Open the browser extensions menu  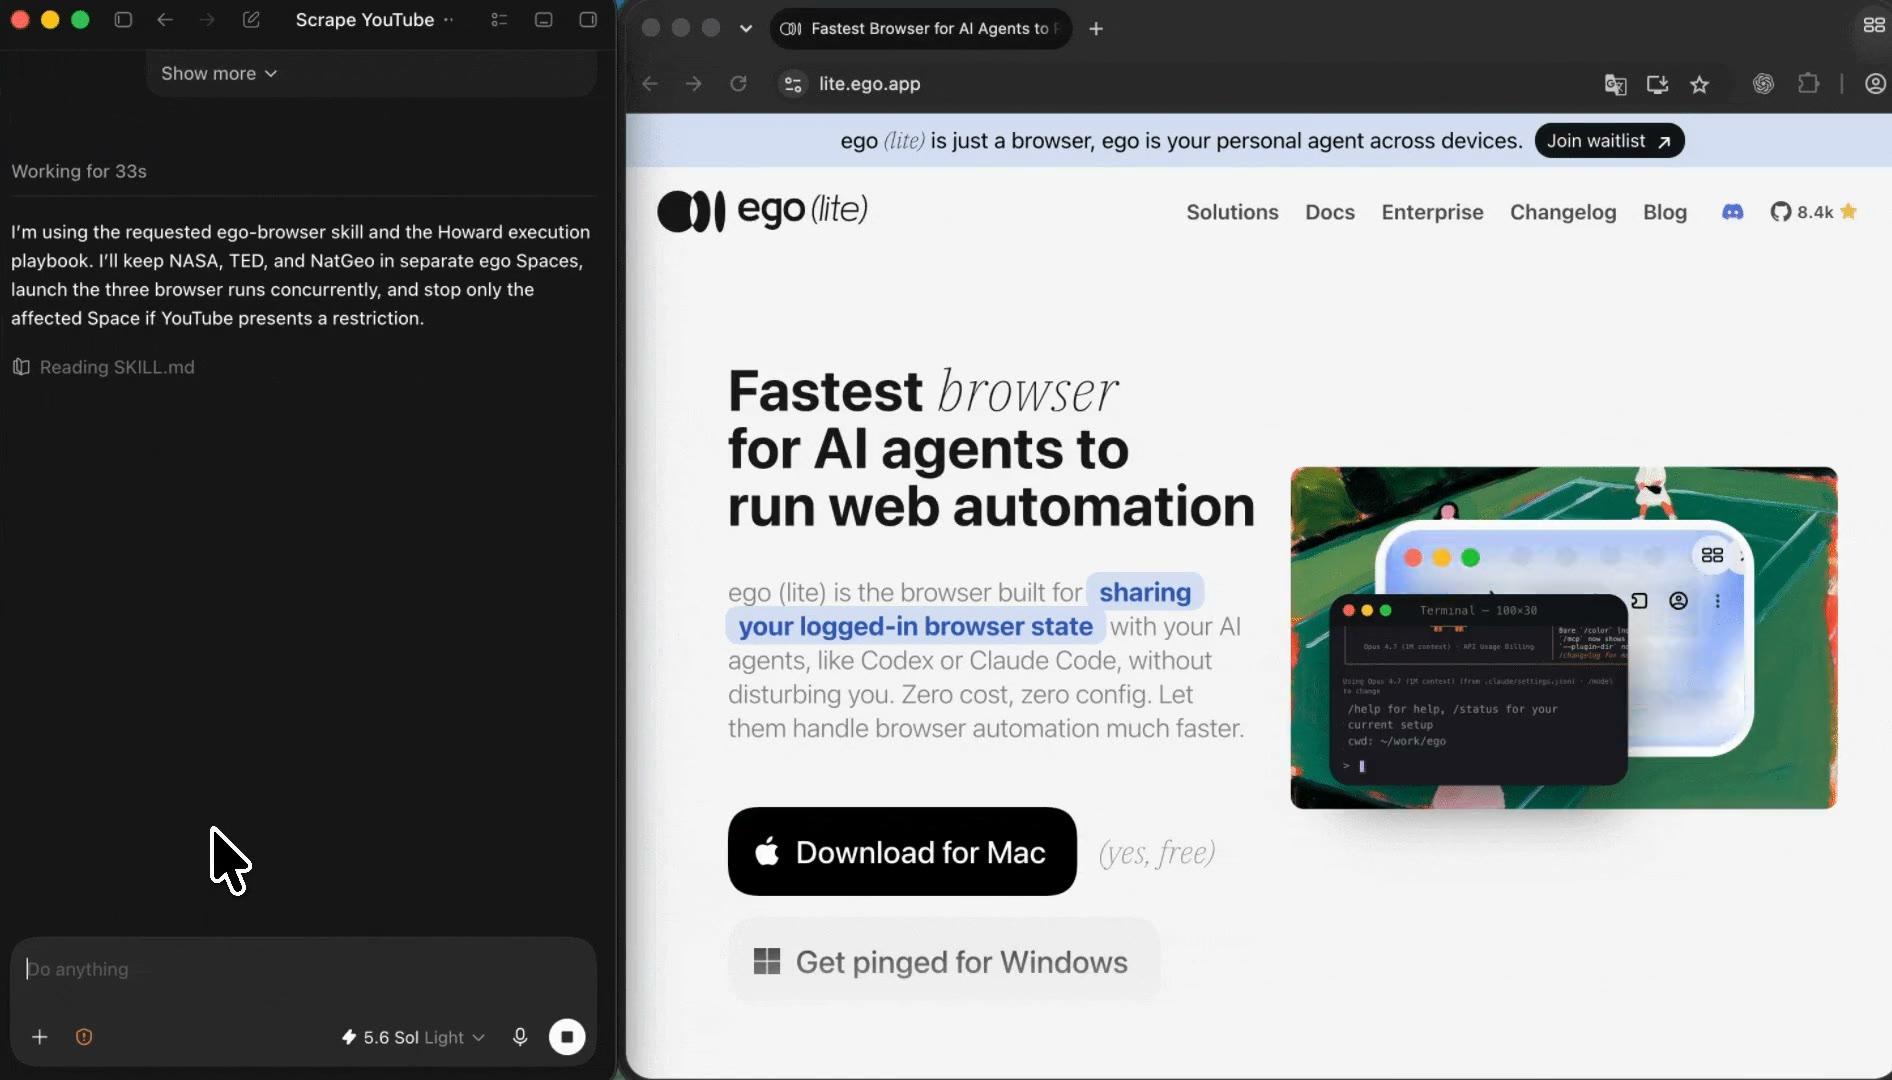coord(1808,84)
